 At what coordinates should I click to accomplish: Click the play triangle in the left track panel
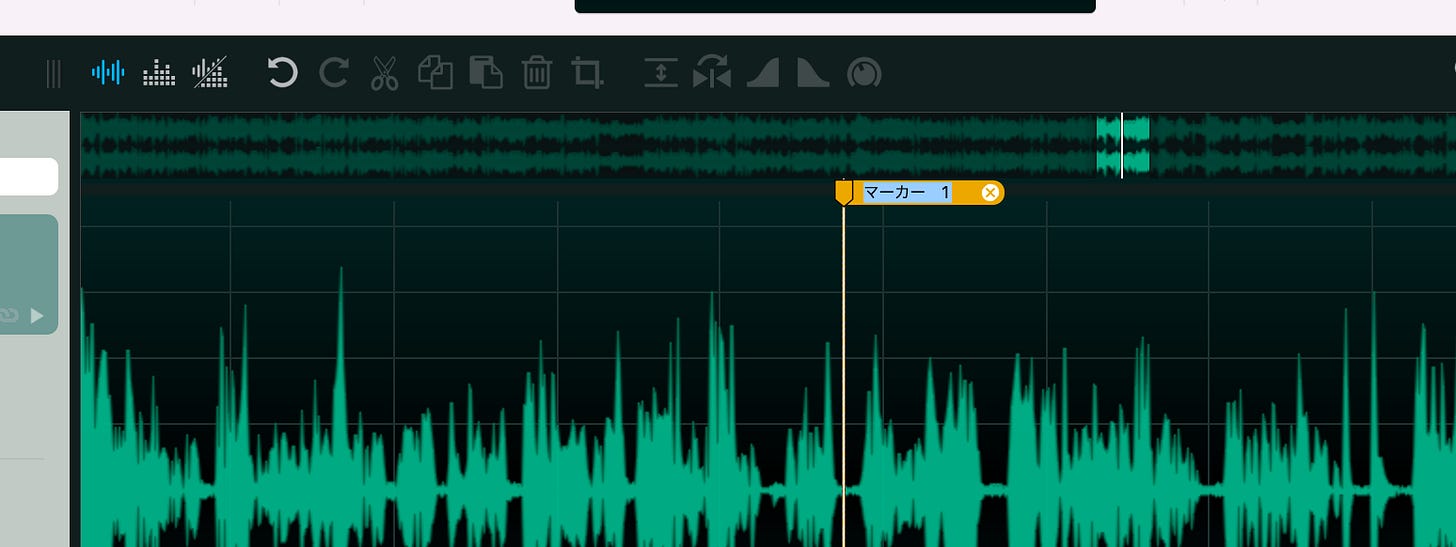point(38,316)
